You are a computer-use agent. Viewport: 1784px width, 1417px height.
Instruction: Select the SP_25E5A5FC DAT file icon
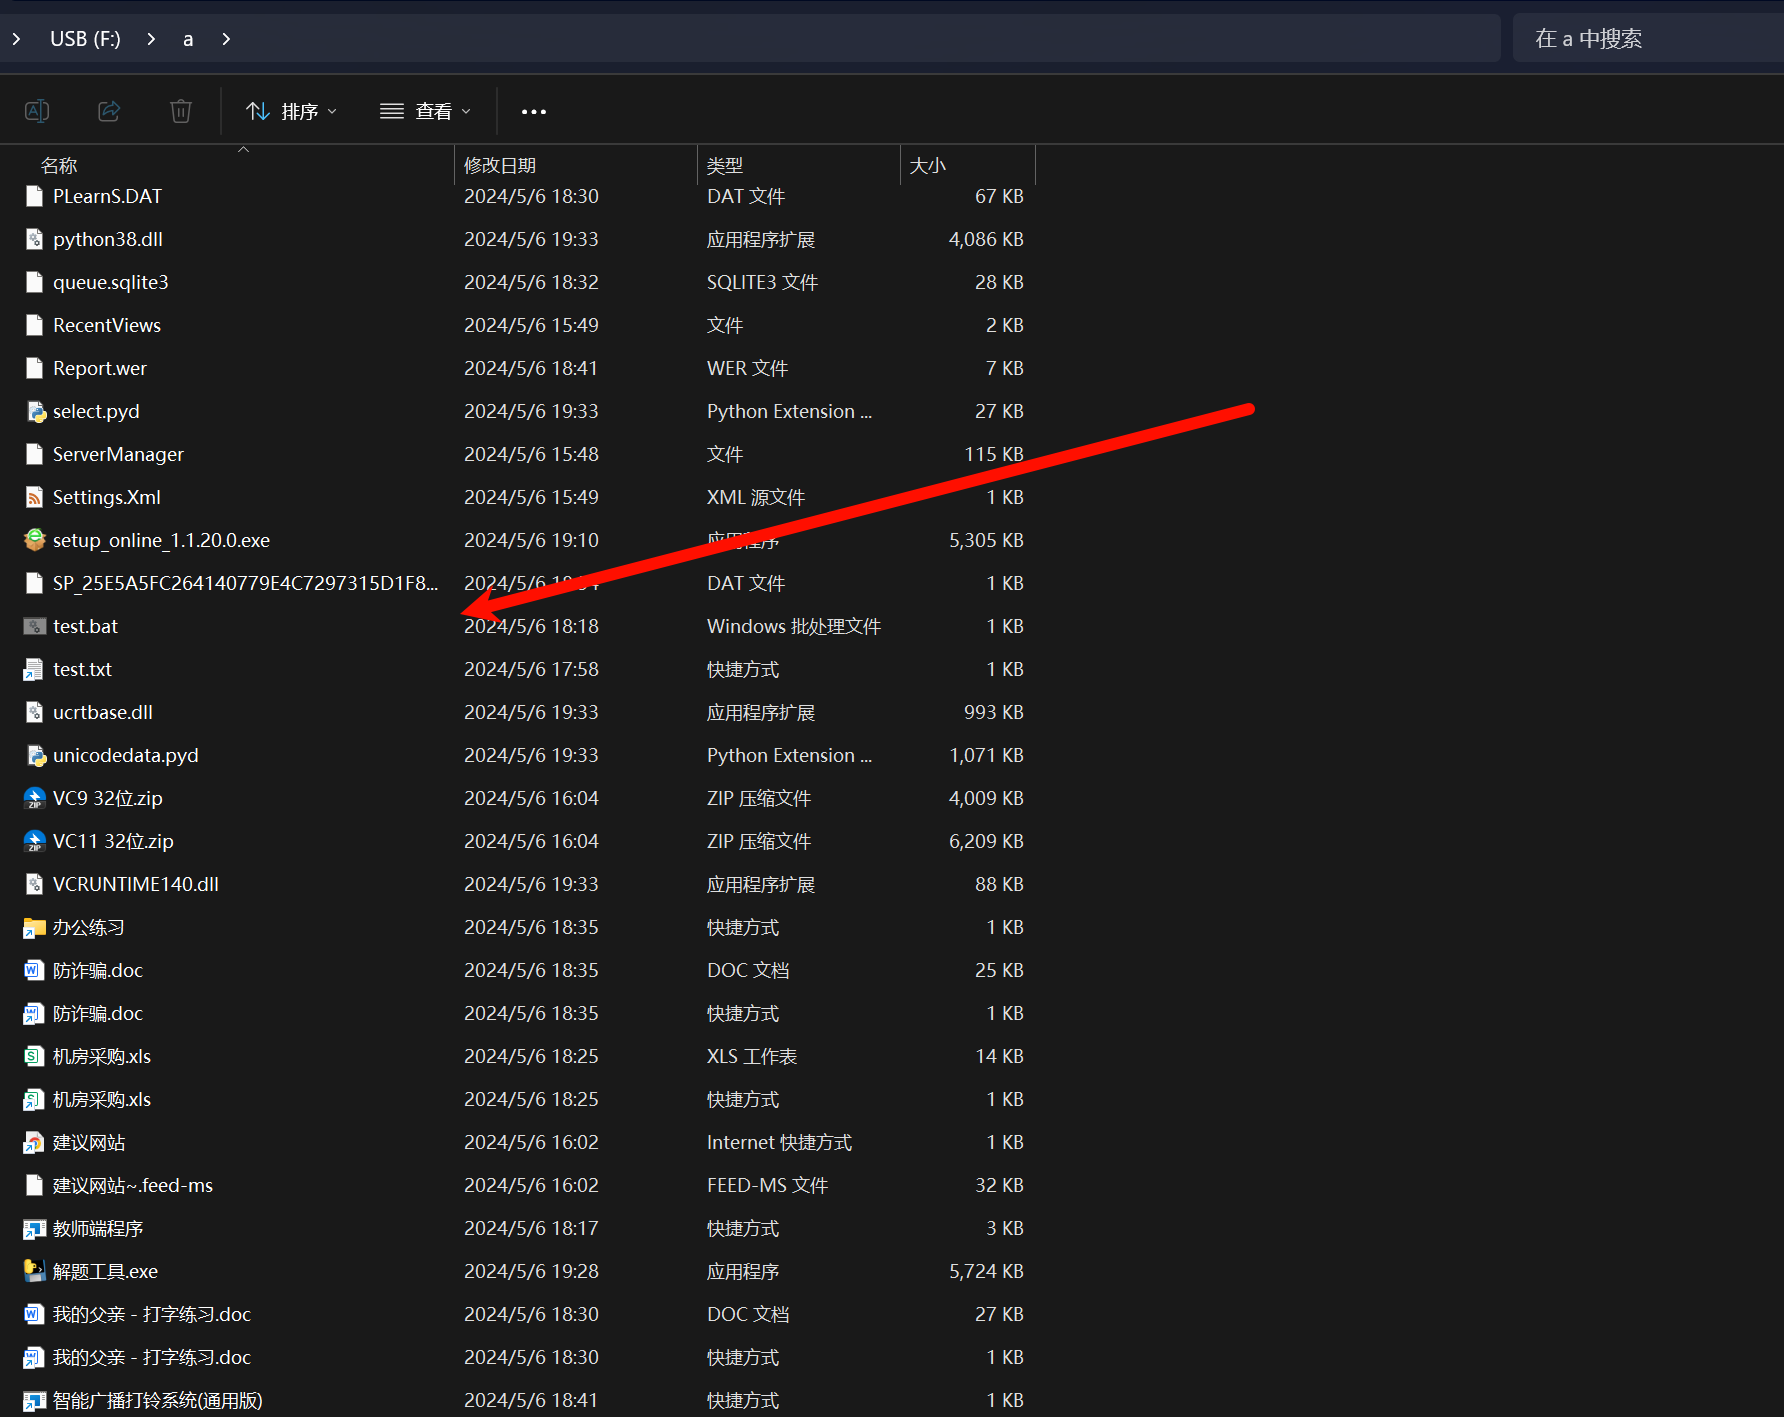pyautogui.click(x=35, y=583)
